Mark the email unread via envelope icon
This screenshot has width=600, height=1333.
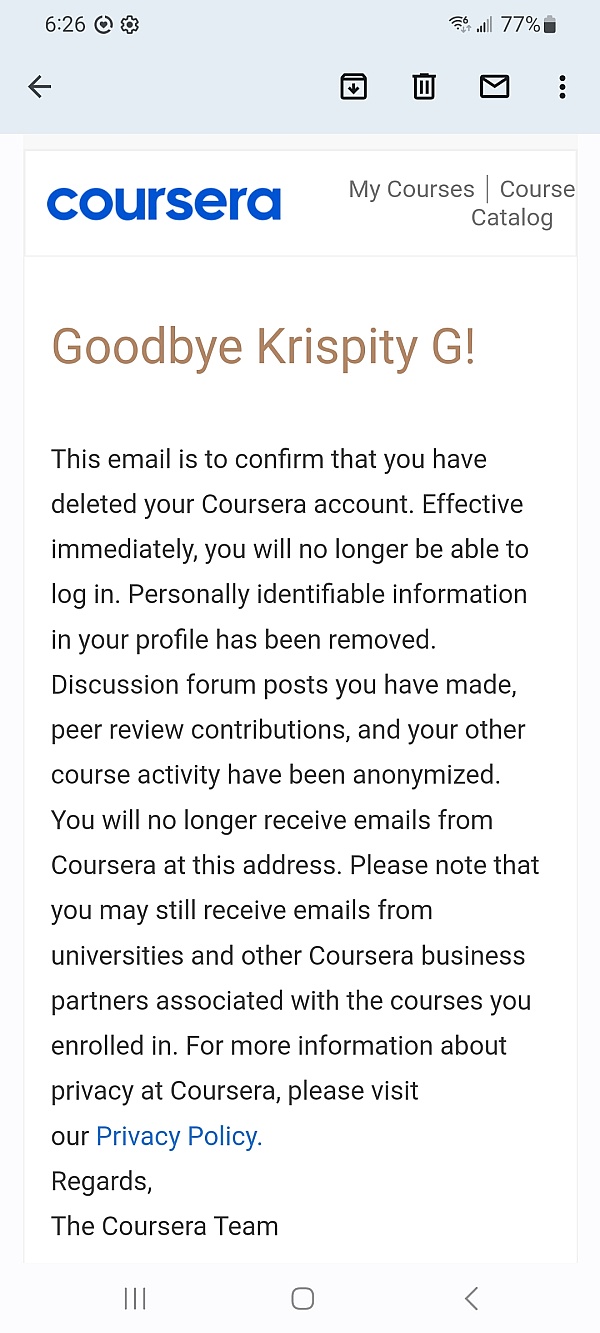click(x=494, y=87)
